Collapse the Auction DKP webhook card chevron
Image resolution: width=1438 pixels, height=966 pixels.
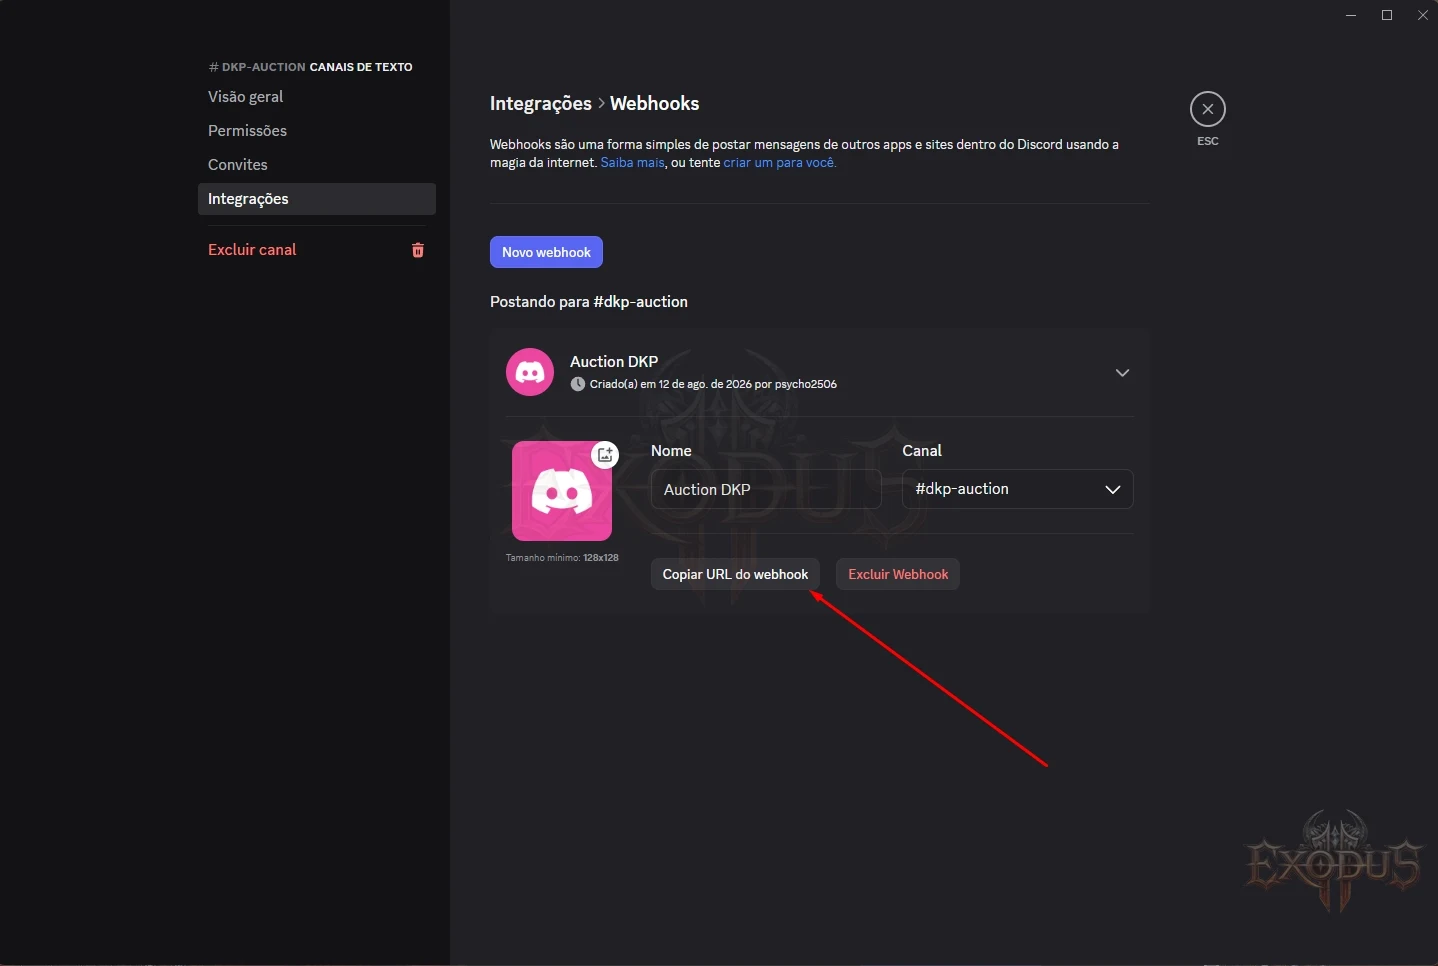click(1122, 373)
